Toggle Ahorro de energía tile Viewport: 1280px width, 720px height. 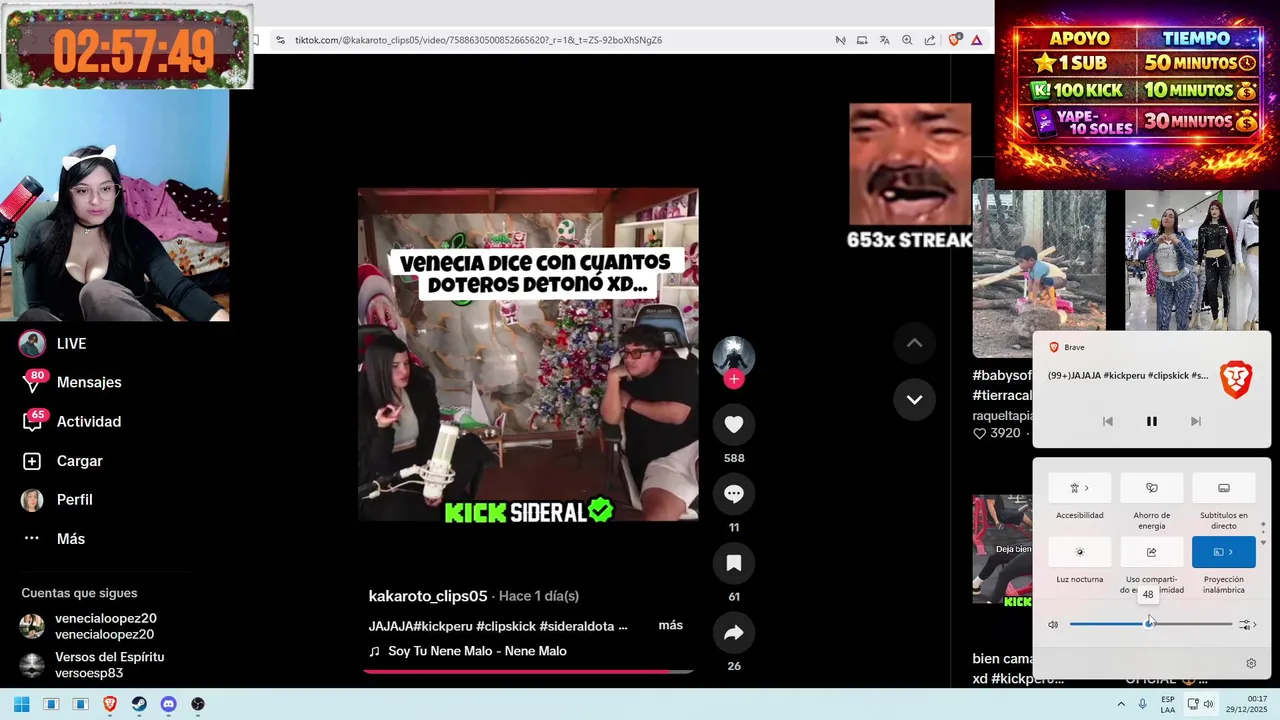pyautogui.click(x=1151, y=488)
